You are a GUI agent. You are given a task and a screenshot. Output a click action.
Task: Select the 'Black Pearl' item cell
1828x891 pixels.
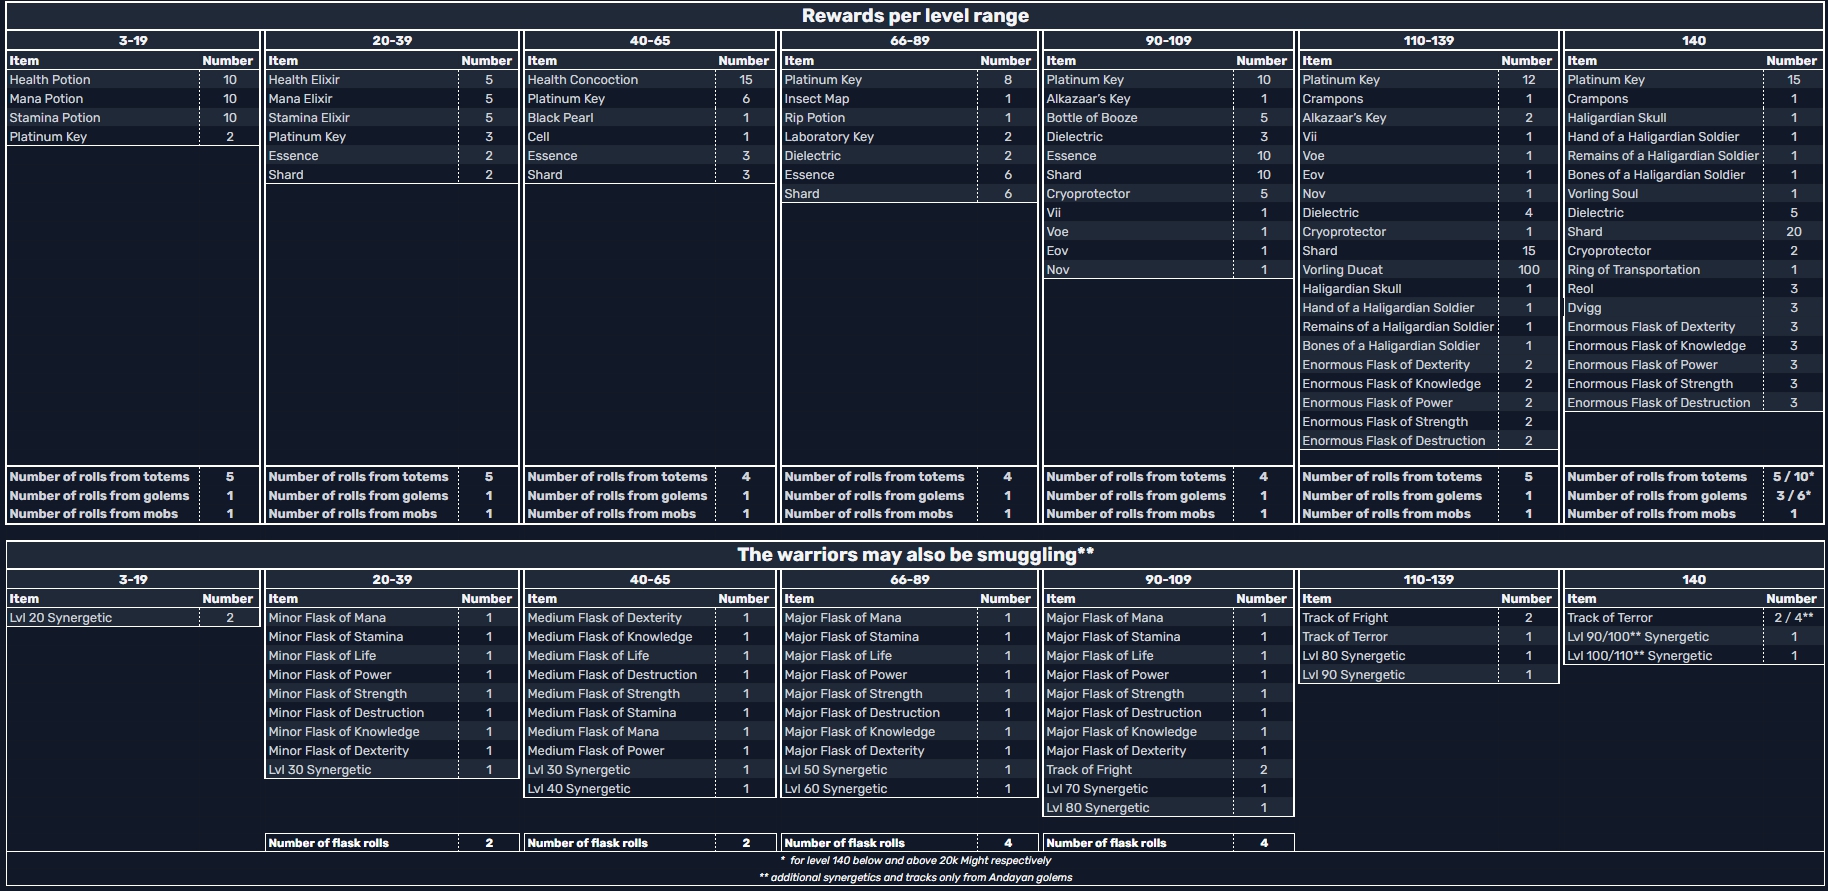click(620, 118)
